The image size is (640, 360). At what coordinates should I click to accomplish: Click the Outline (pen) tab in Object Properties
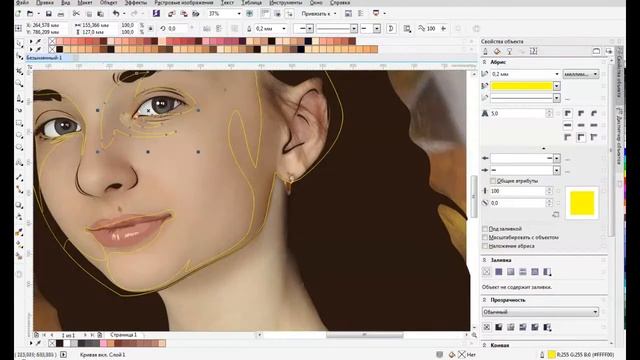pos(485,51)
